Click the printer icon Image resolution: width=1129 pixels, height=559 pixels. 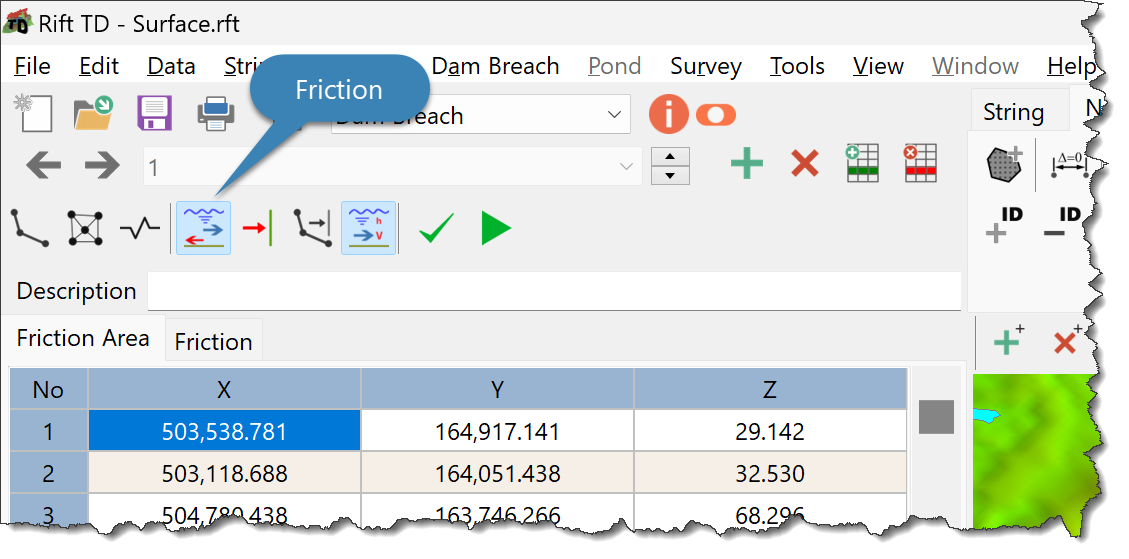[x=216, y=114]
